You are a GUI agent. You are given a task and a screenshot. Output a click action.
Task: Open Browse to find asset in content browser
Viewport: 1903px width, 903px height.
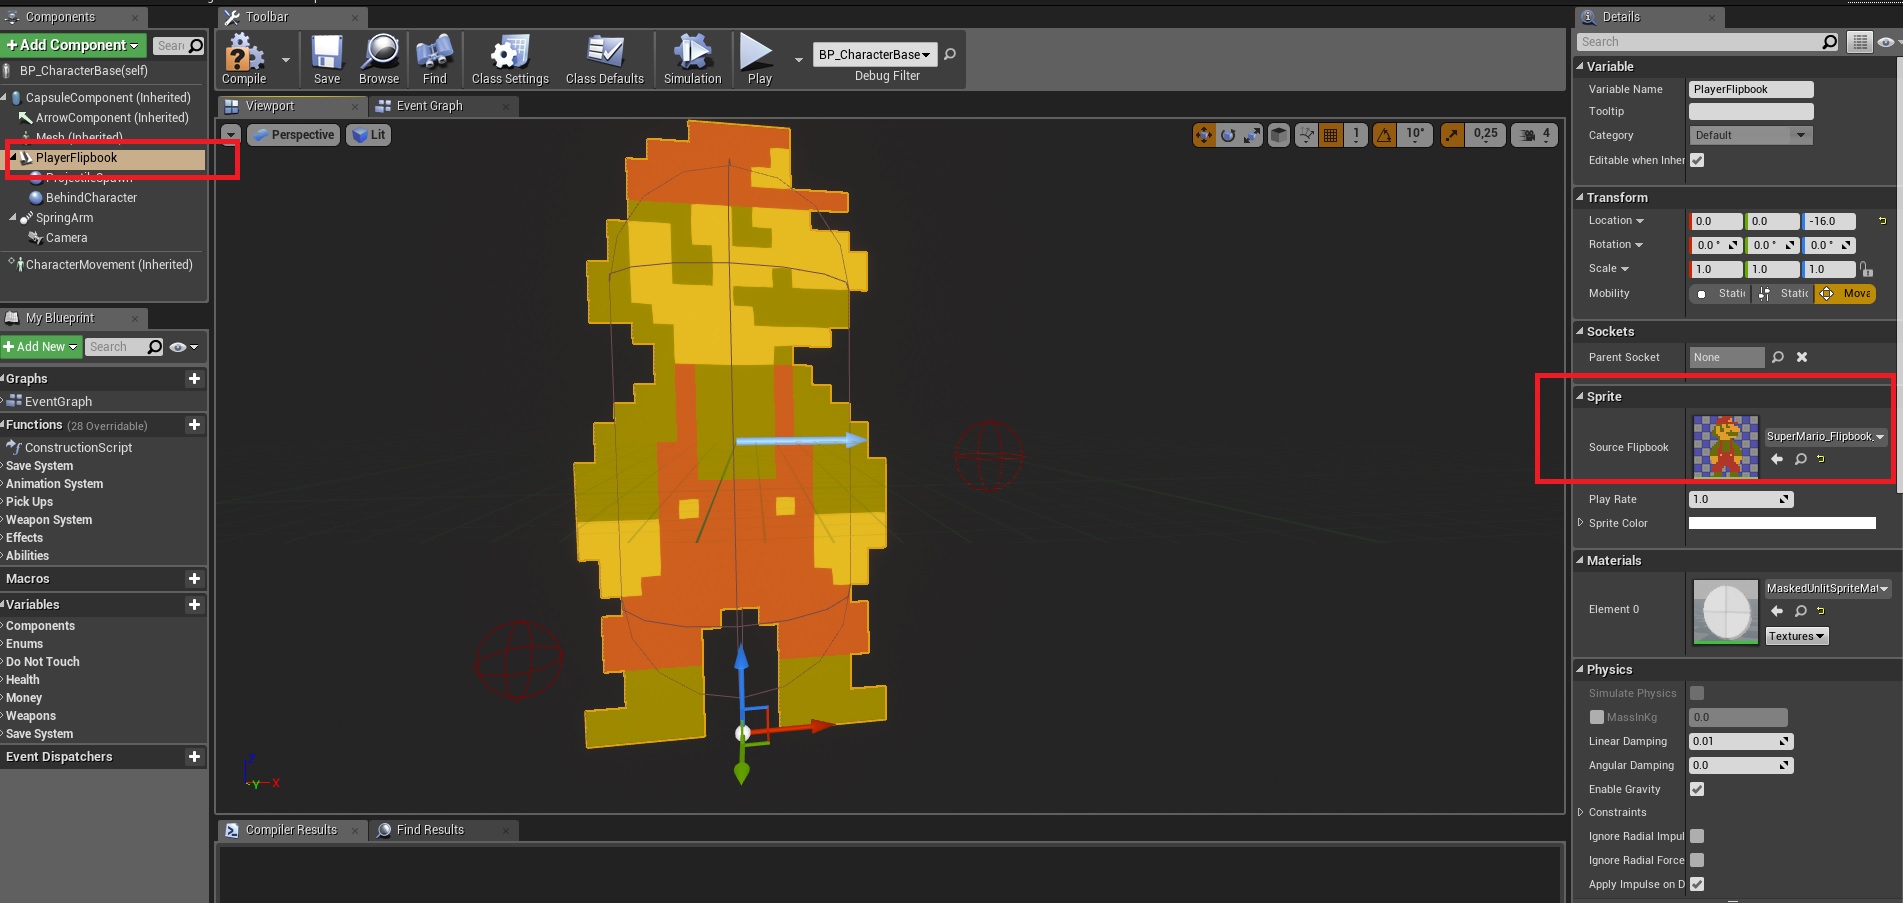point(379,57)
